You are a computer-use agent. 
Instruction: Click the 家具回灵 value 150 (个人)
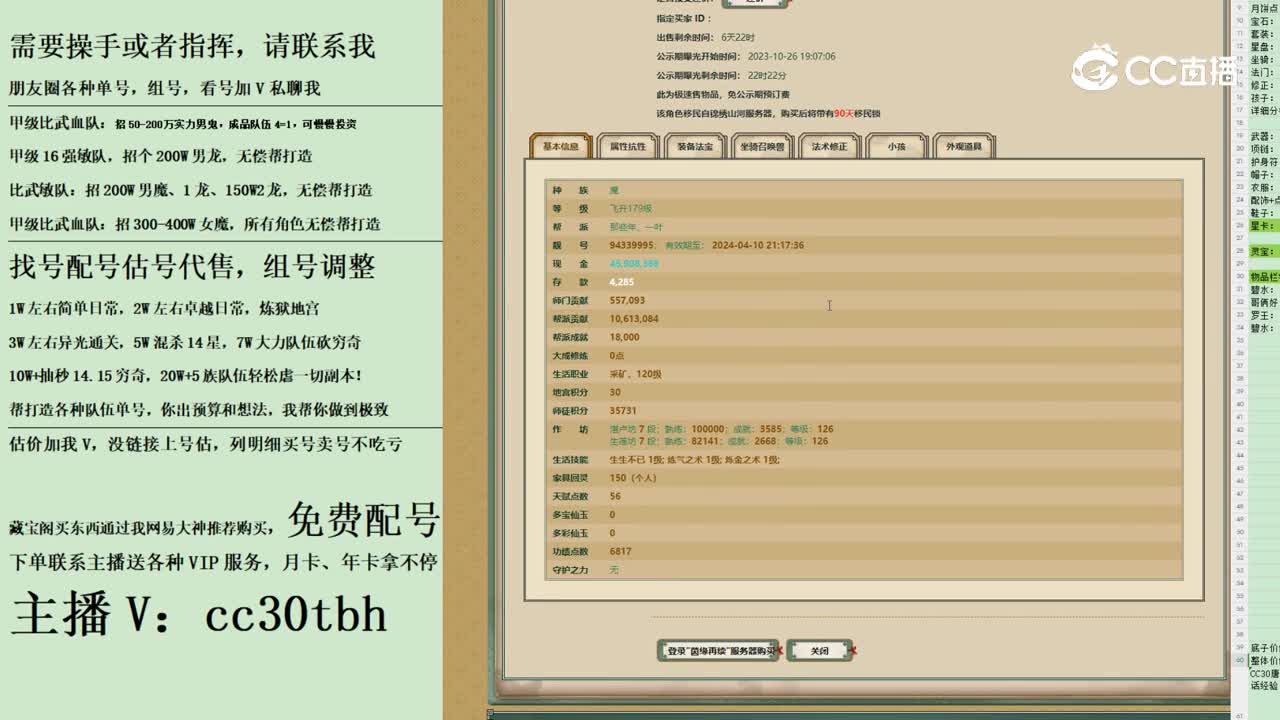pyautogui.click(x=633, y=478)
